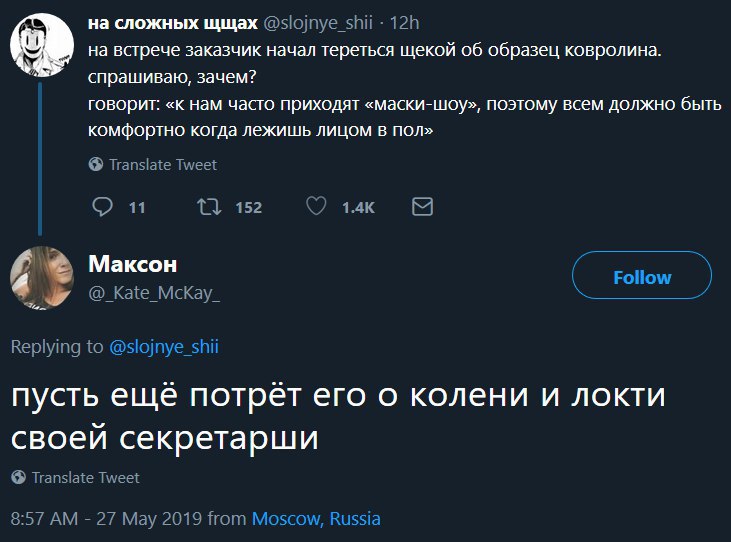731x542 pixels.
Task: Click the envelope direct message icon
Action: coord(422,207)
